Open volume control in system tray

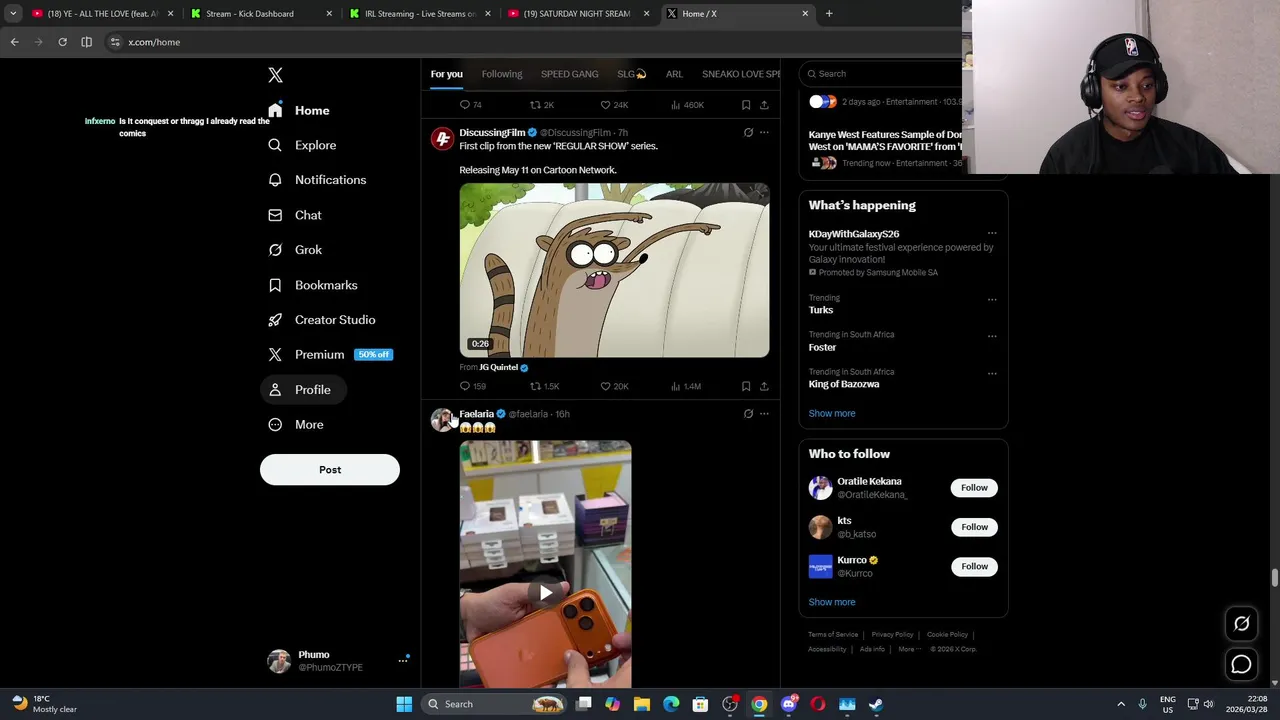[1208, 704]
